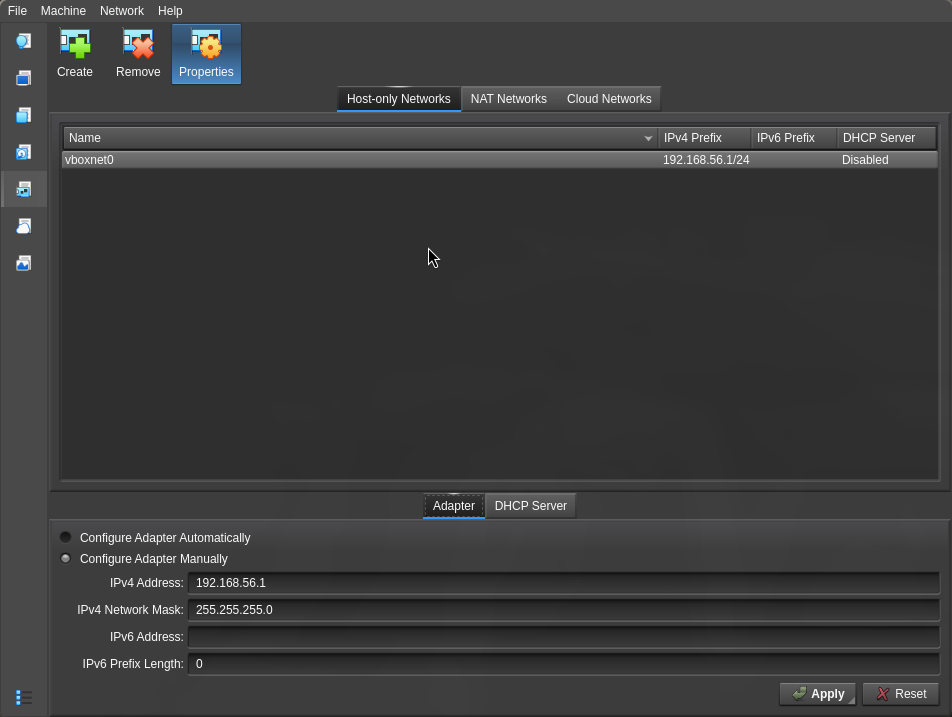Switch to the Adapter tab

[454, 506]
